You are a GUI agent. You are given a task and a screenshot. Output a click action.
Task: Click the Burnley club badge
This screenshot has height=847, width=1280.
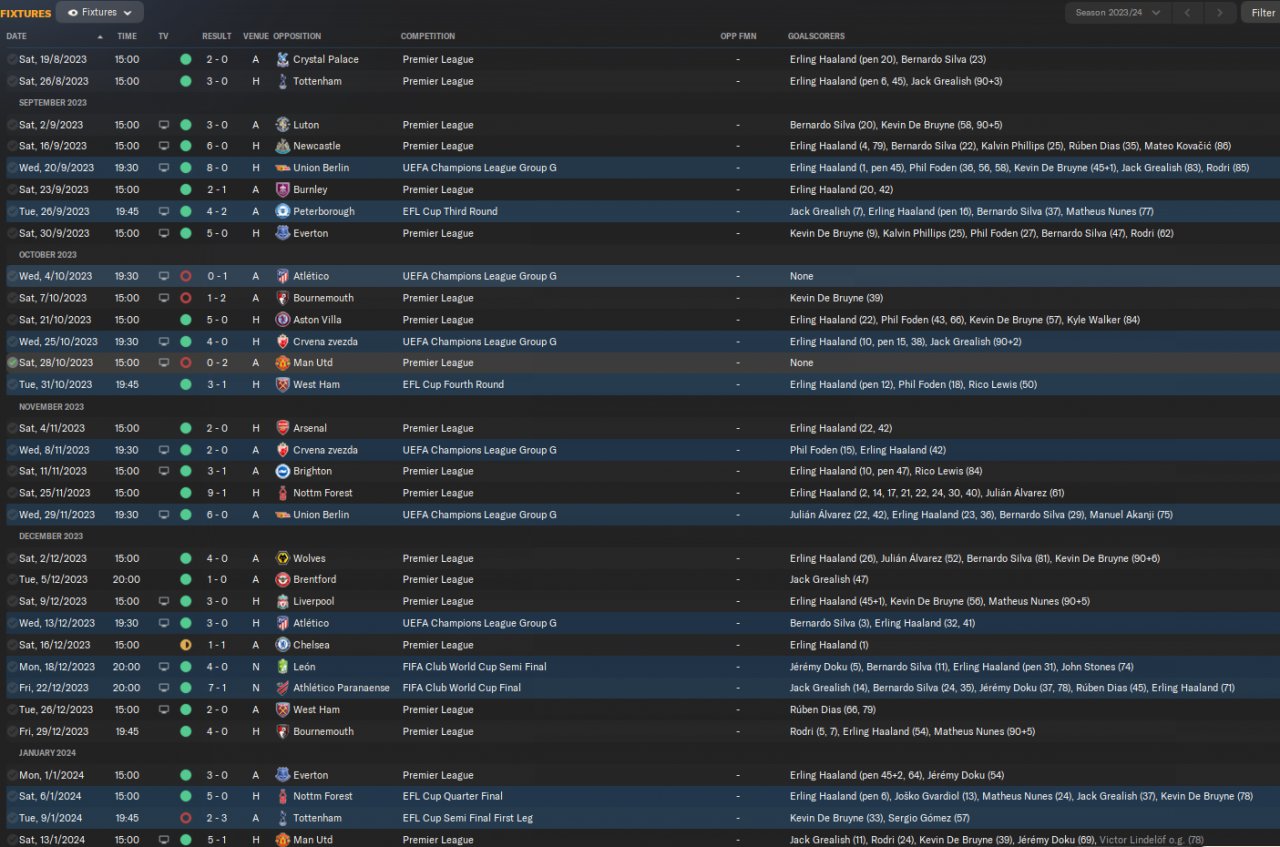coord(283,189)
